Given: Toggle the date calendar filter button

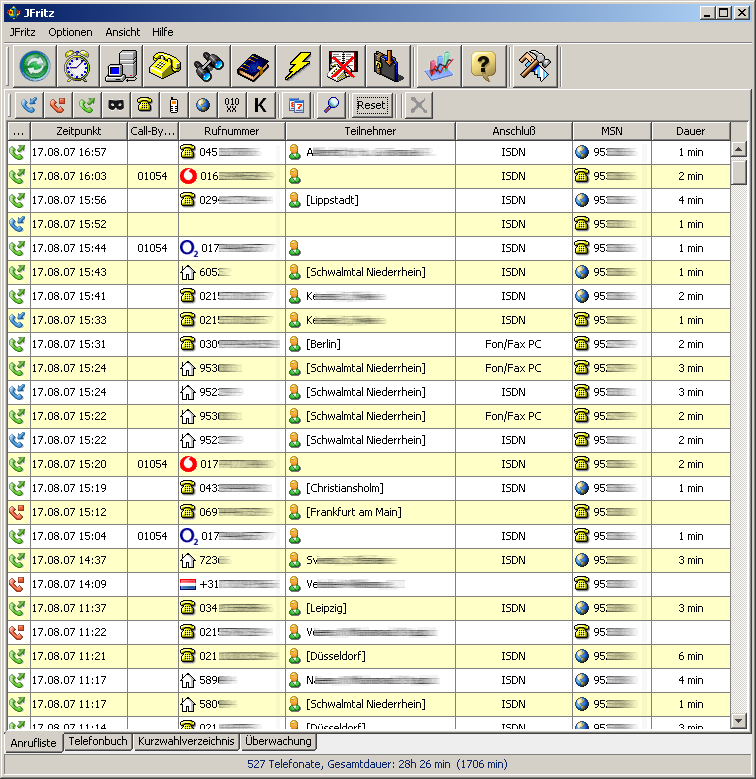Looking at the screenshot, I should (x=296, y=105).
